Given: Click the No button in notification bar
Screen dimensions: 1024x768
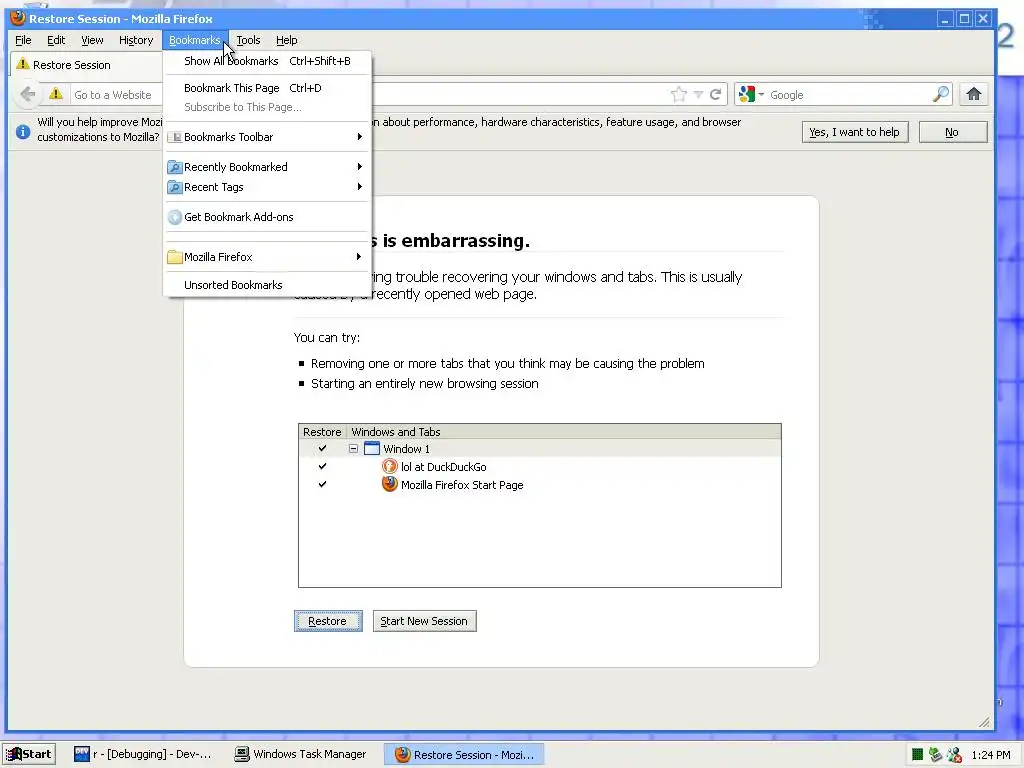Looking at the screenshot, I should pos(952,132).
